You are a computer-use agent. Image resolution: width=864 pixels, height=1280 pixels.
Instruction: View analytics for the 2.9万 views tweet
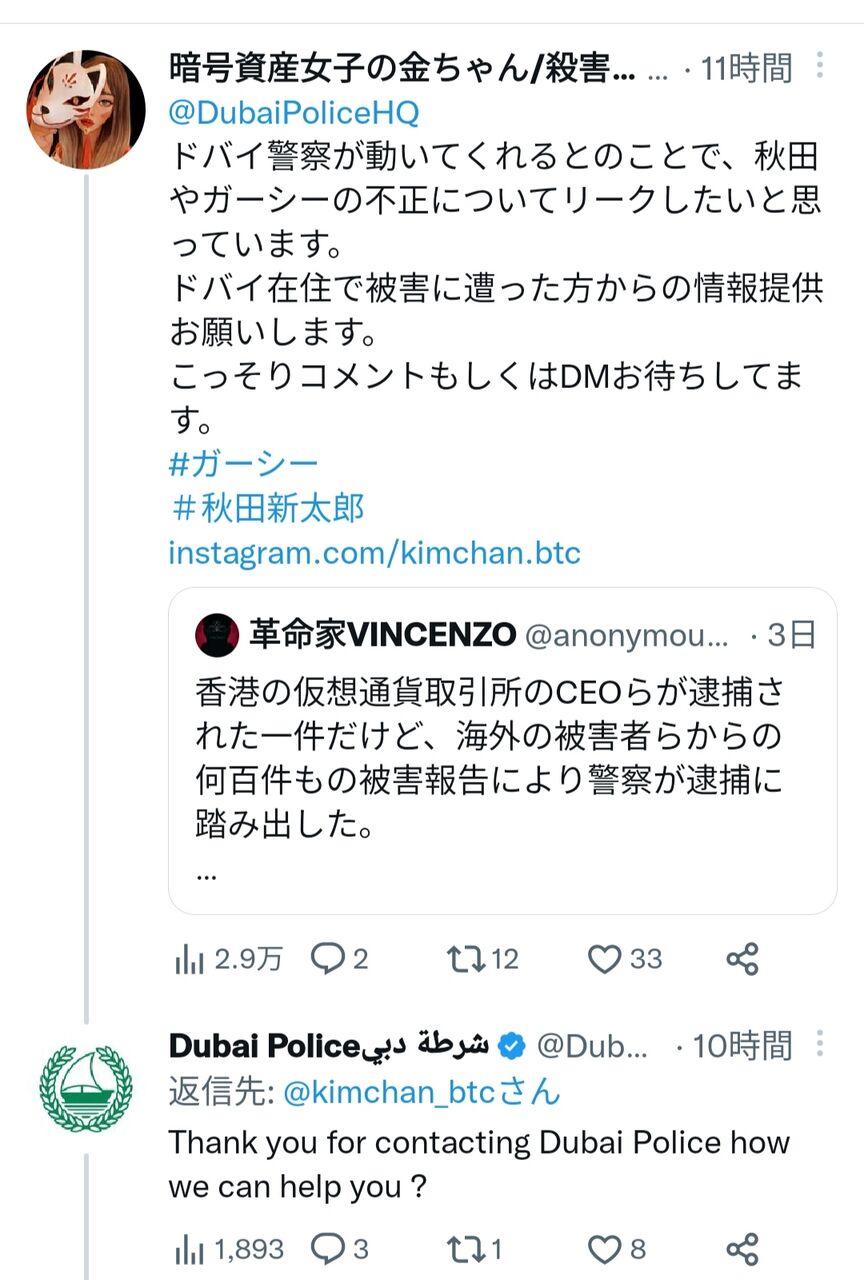pyautogui.click(x=190, y=960)
